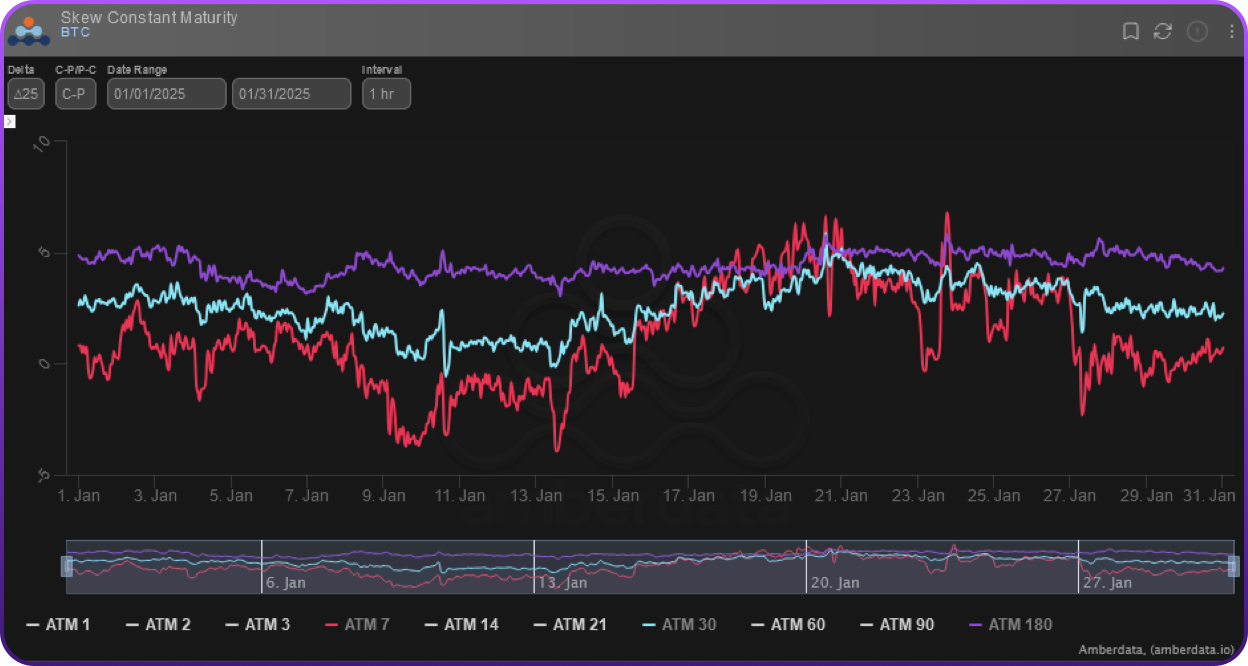Viewport: 1248px width, 666px height.
Task: Click the left range navigator handle
Action: click(67, 566)
